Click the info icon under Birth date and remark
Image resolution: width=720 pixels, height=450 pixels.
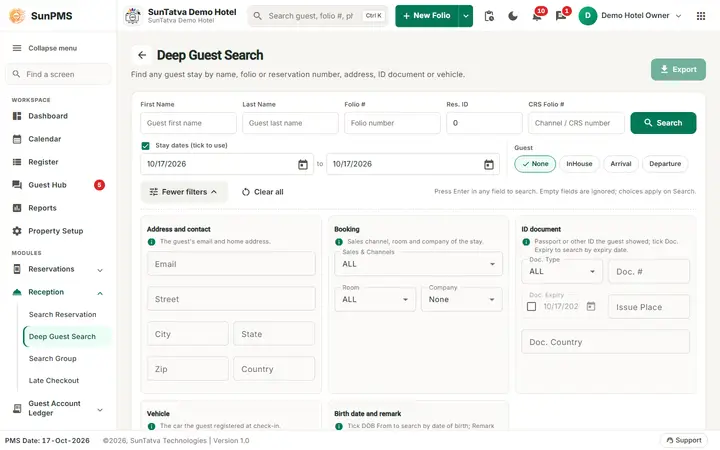tap(339, 426)
